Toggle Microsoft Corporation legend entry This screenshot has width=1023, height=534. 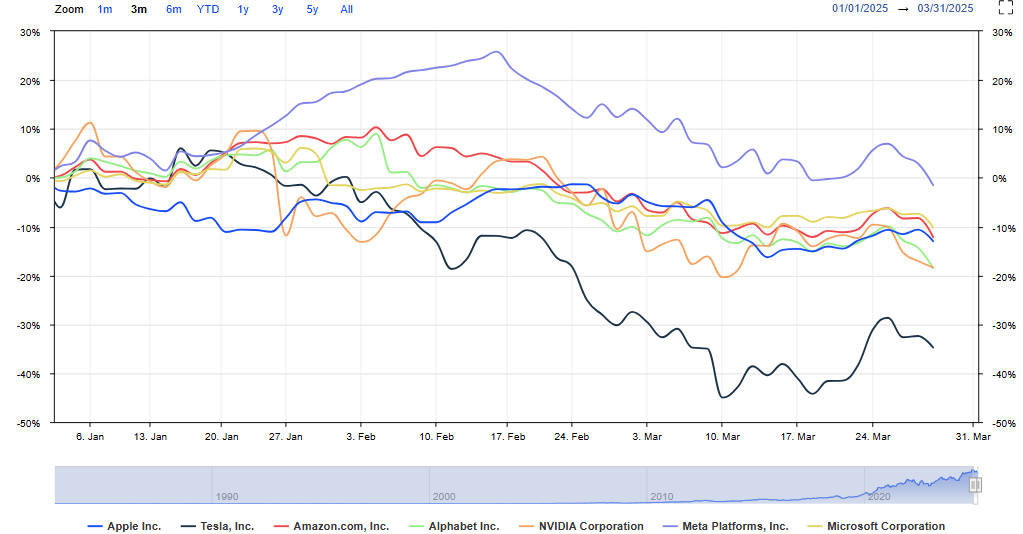click(876, 526)
